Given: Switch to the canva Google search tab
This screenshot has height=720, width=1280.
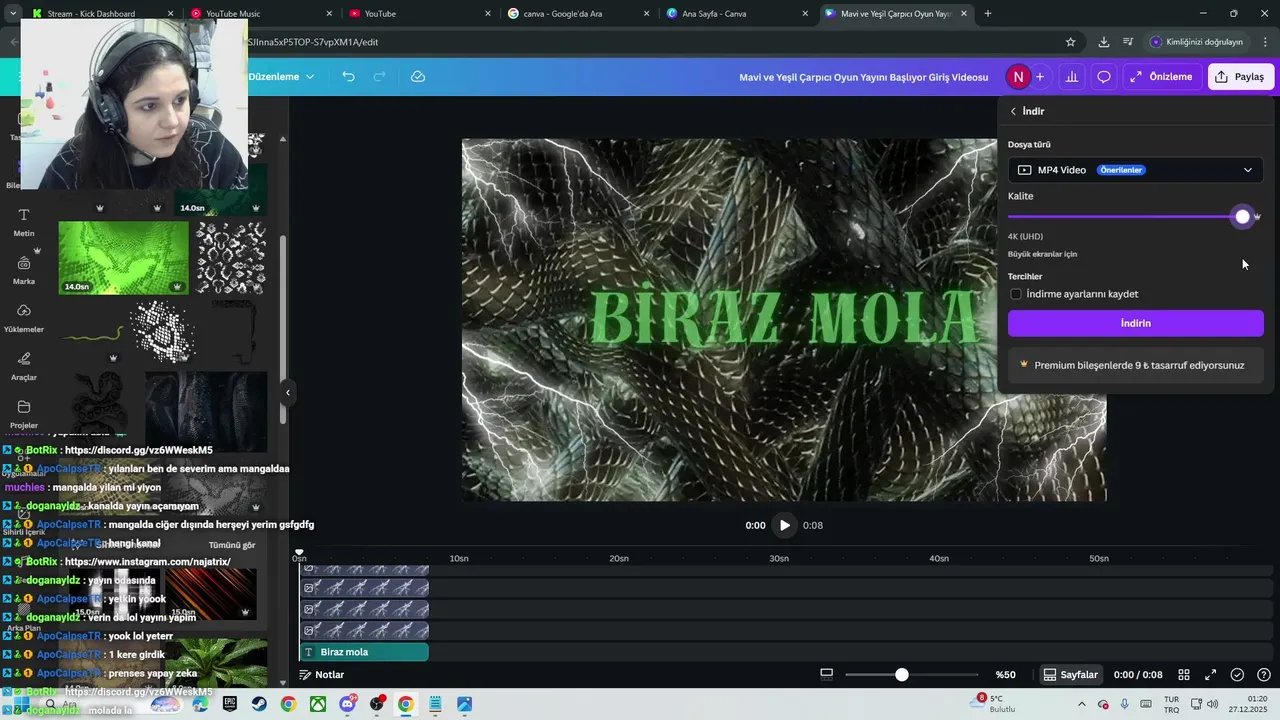Looking at the screenshot, I should pos(579,14).
